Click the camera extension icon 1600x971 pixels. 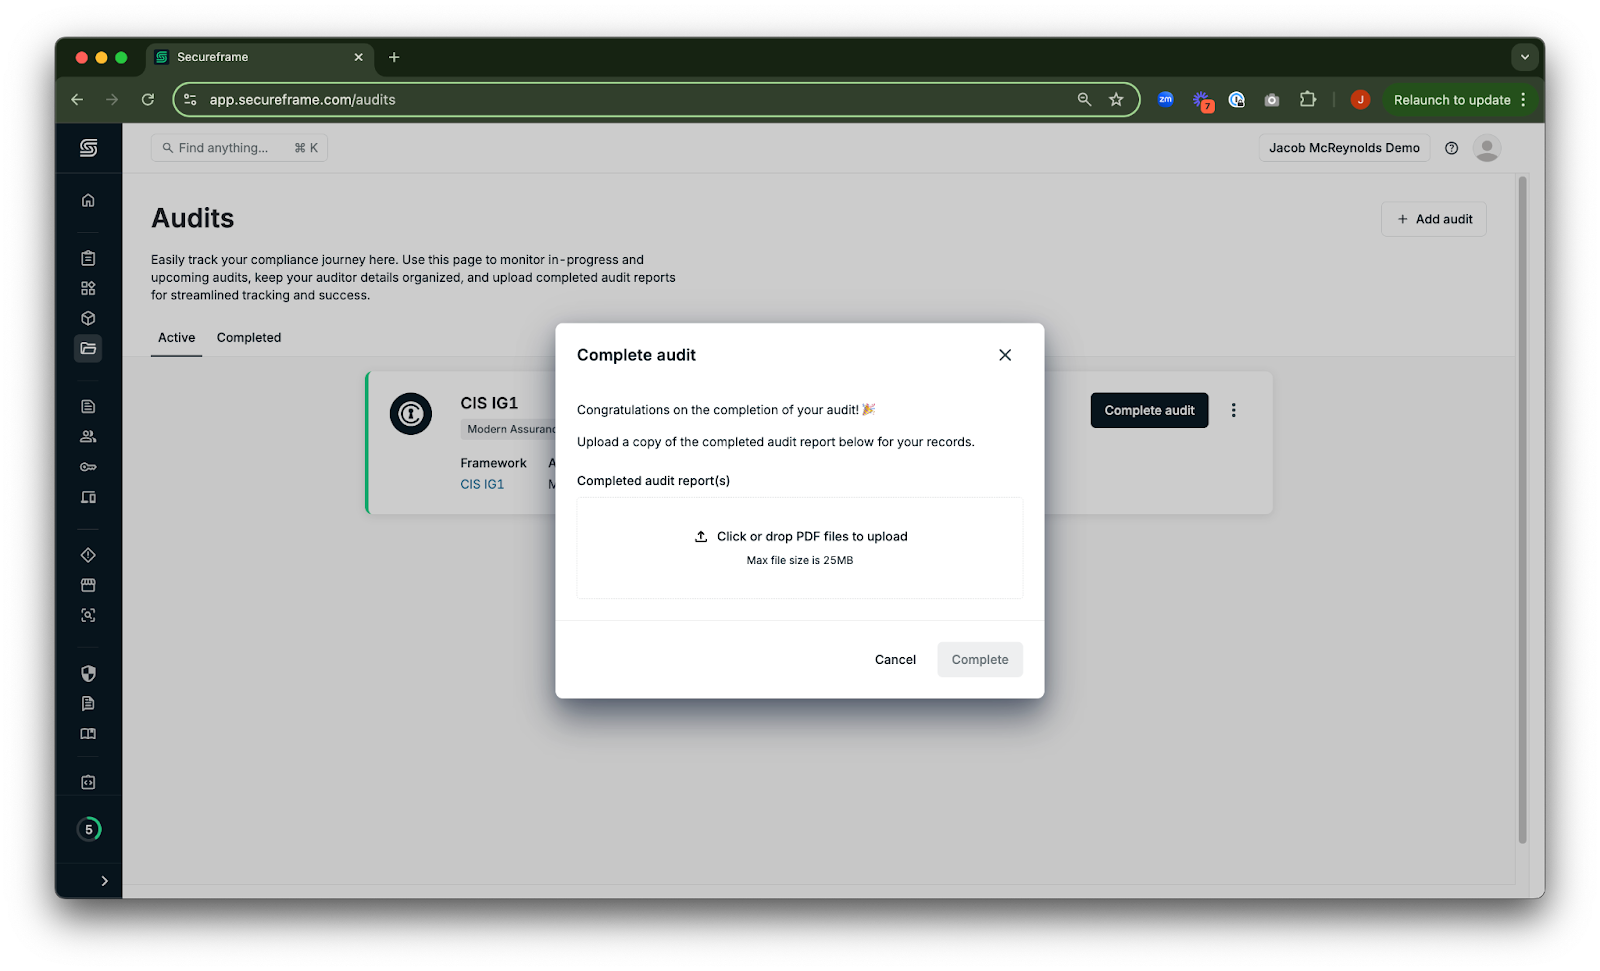1272,100
